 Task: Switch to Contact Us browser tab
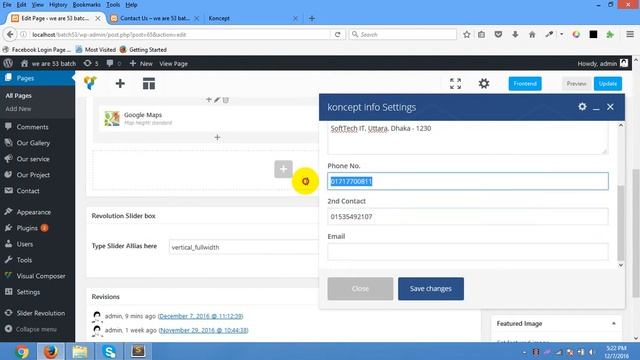click(155, 18)
